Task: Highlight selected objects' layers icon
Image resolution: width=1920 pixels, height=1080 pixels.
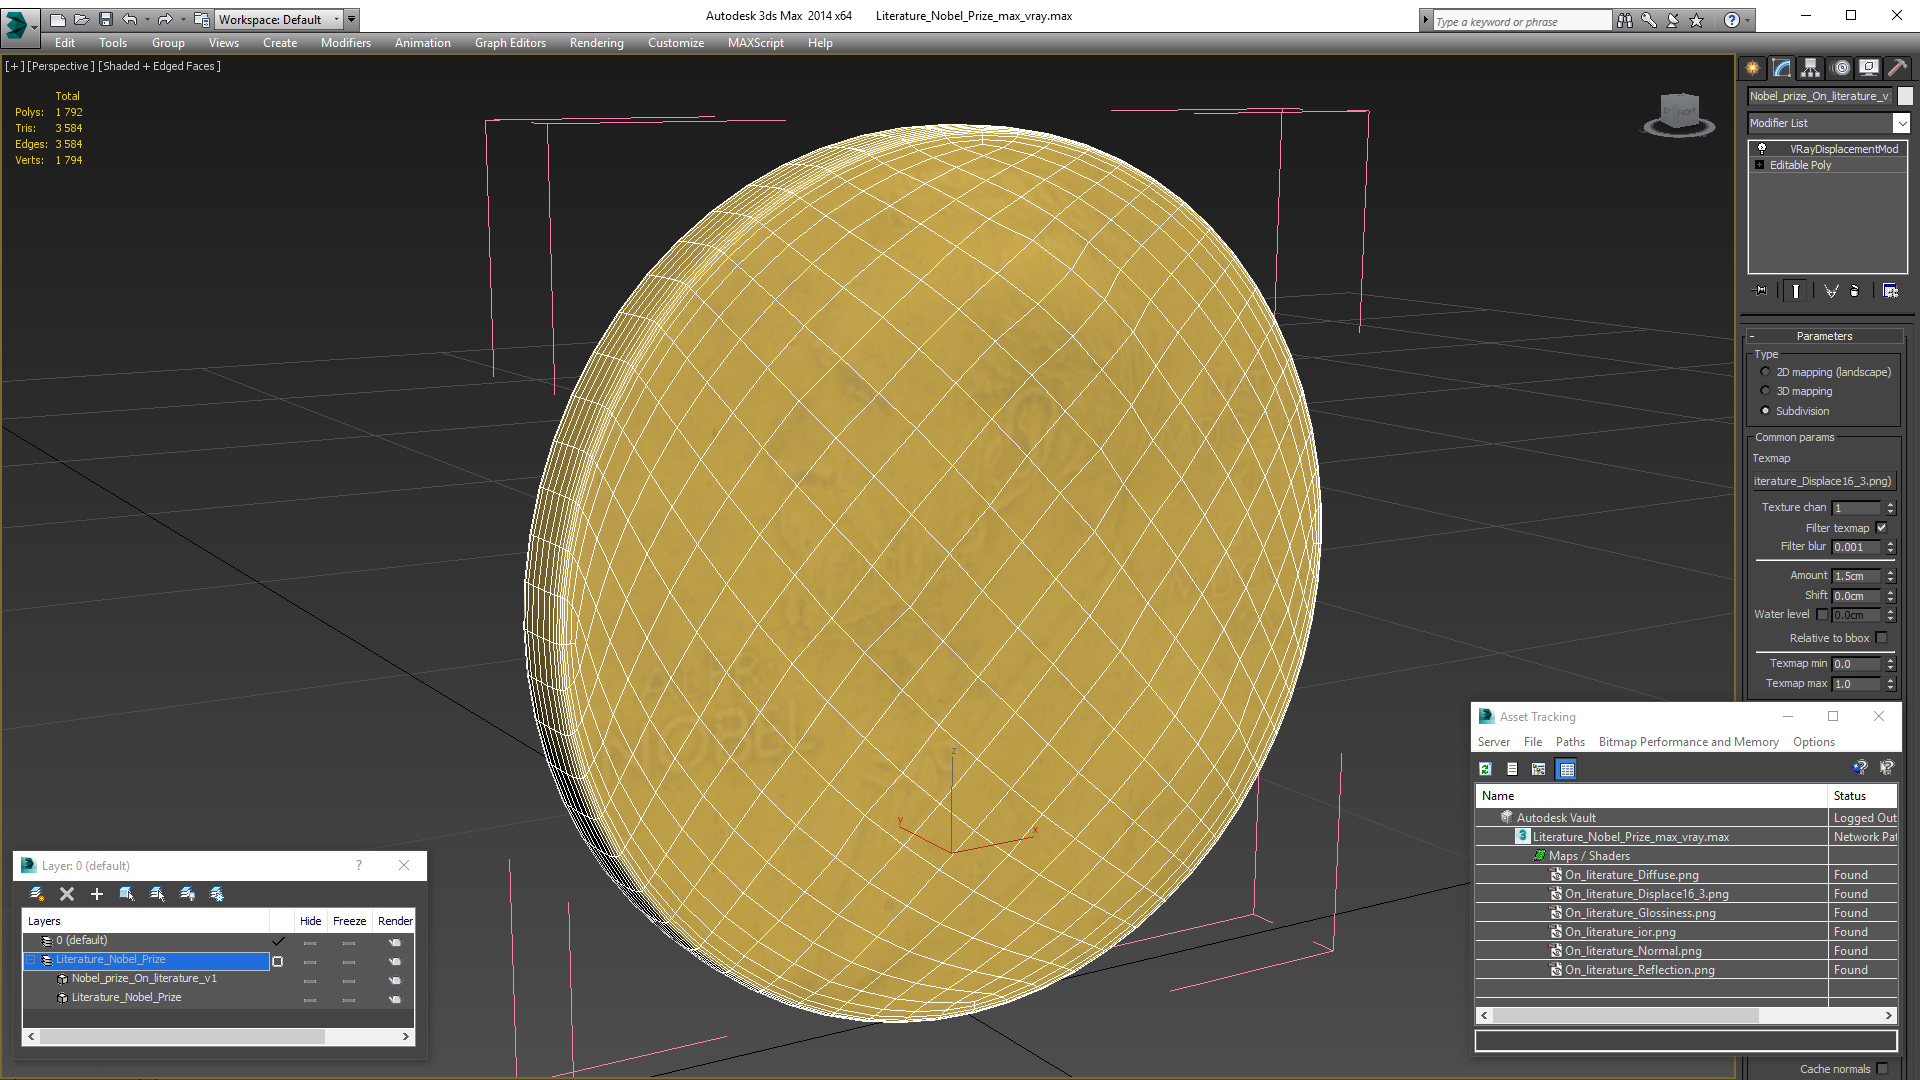Action: tap(157, 894)
